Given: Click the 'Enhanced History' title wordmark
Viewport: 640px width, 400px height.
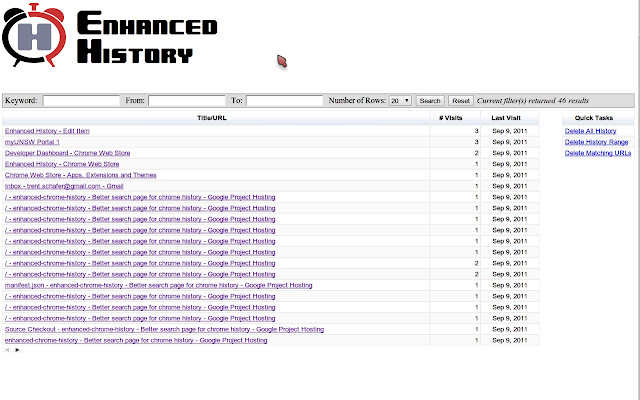Looking at the screenshot, I should coord(147,38).
